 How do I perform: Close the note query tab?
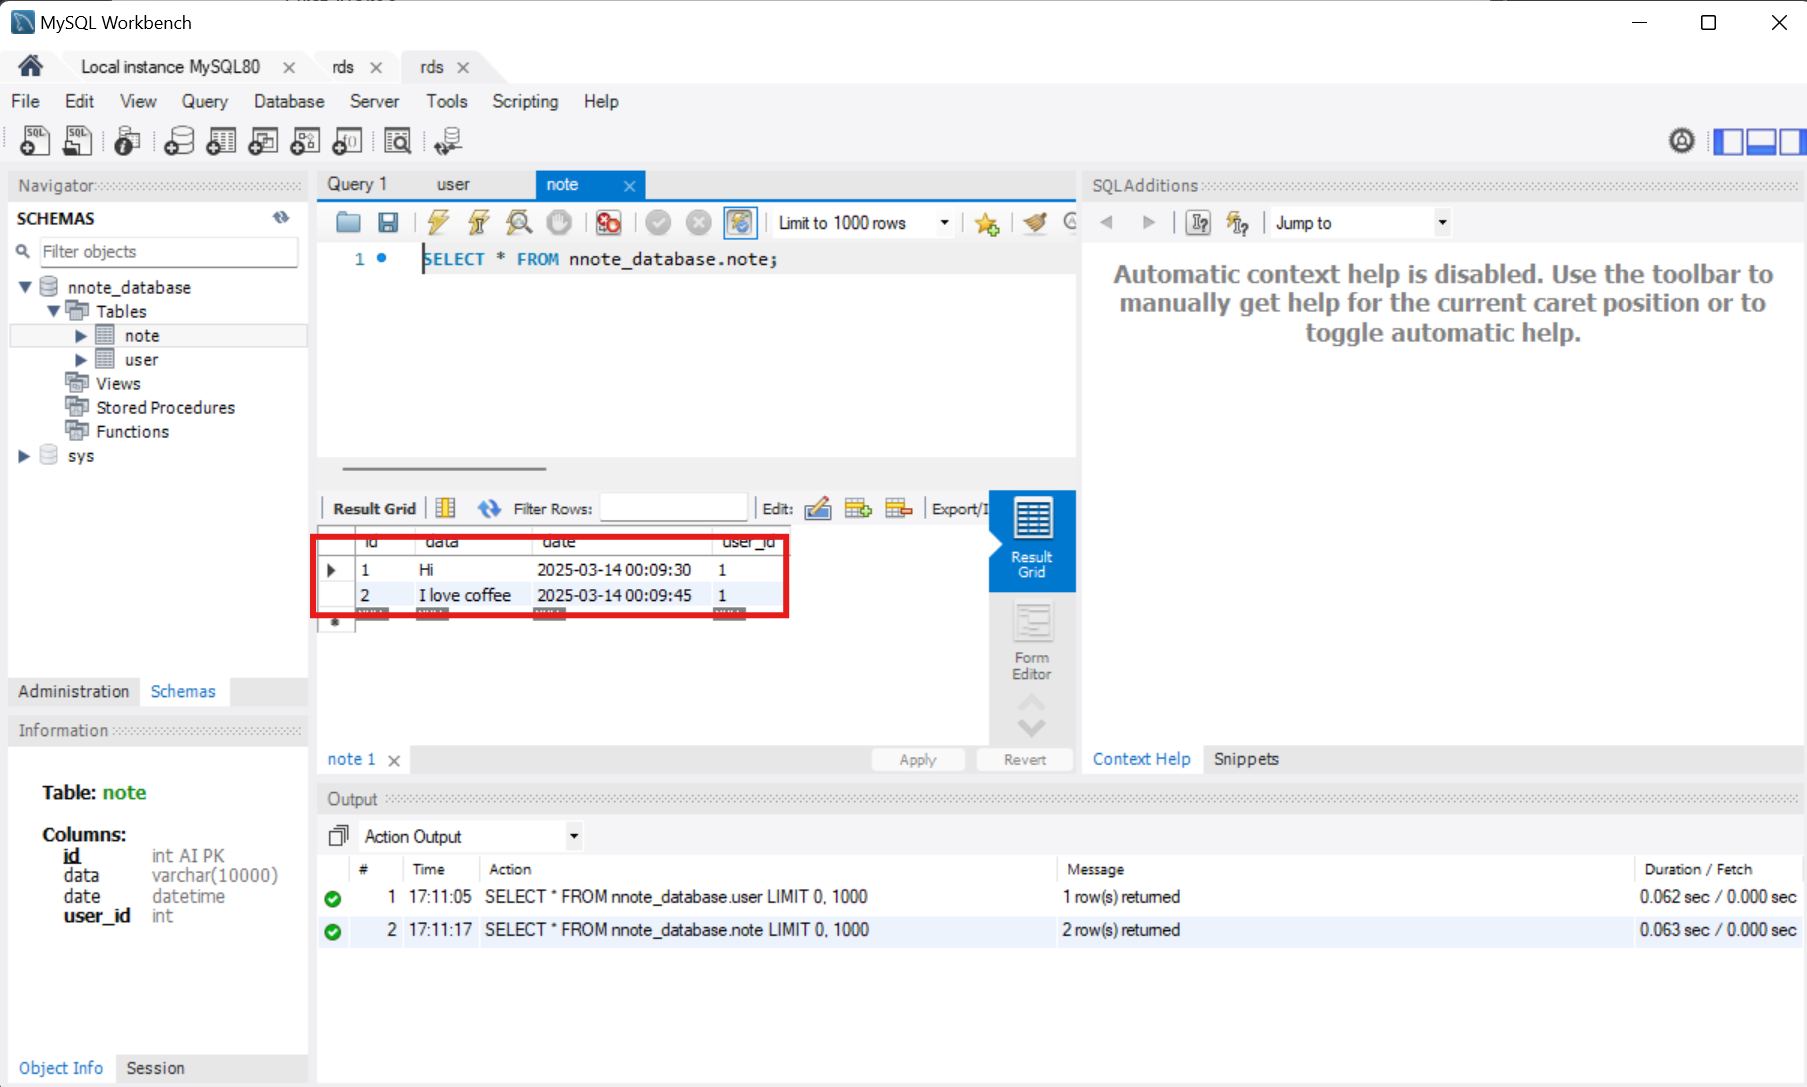[629, 186]
